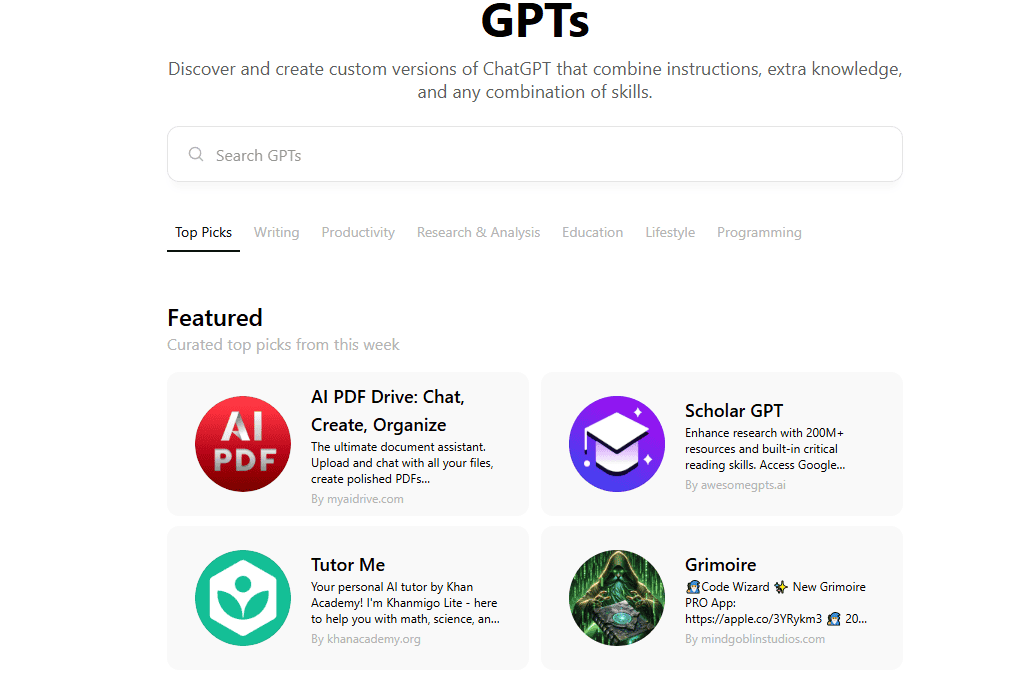Switch to the Education tab

pyautogui.click(x=592, y=232)
